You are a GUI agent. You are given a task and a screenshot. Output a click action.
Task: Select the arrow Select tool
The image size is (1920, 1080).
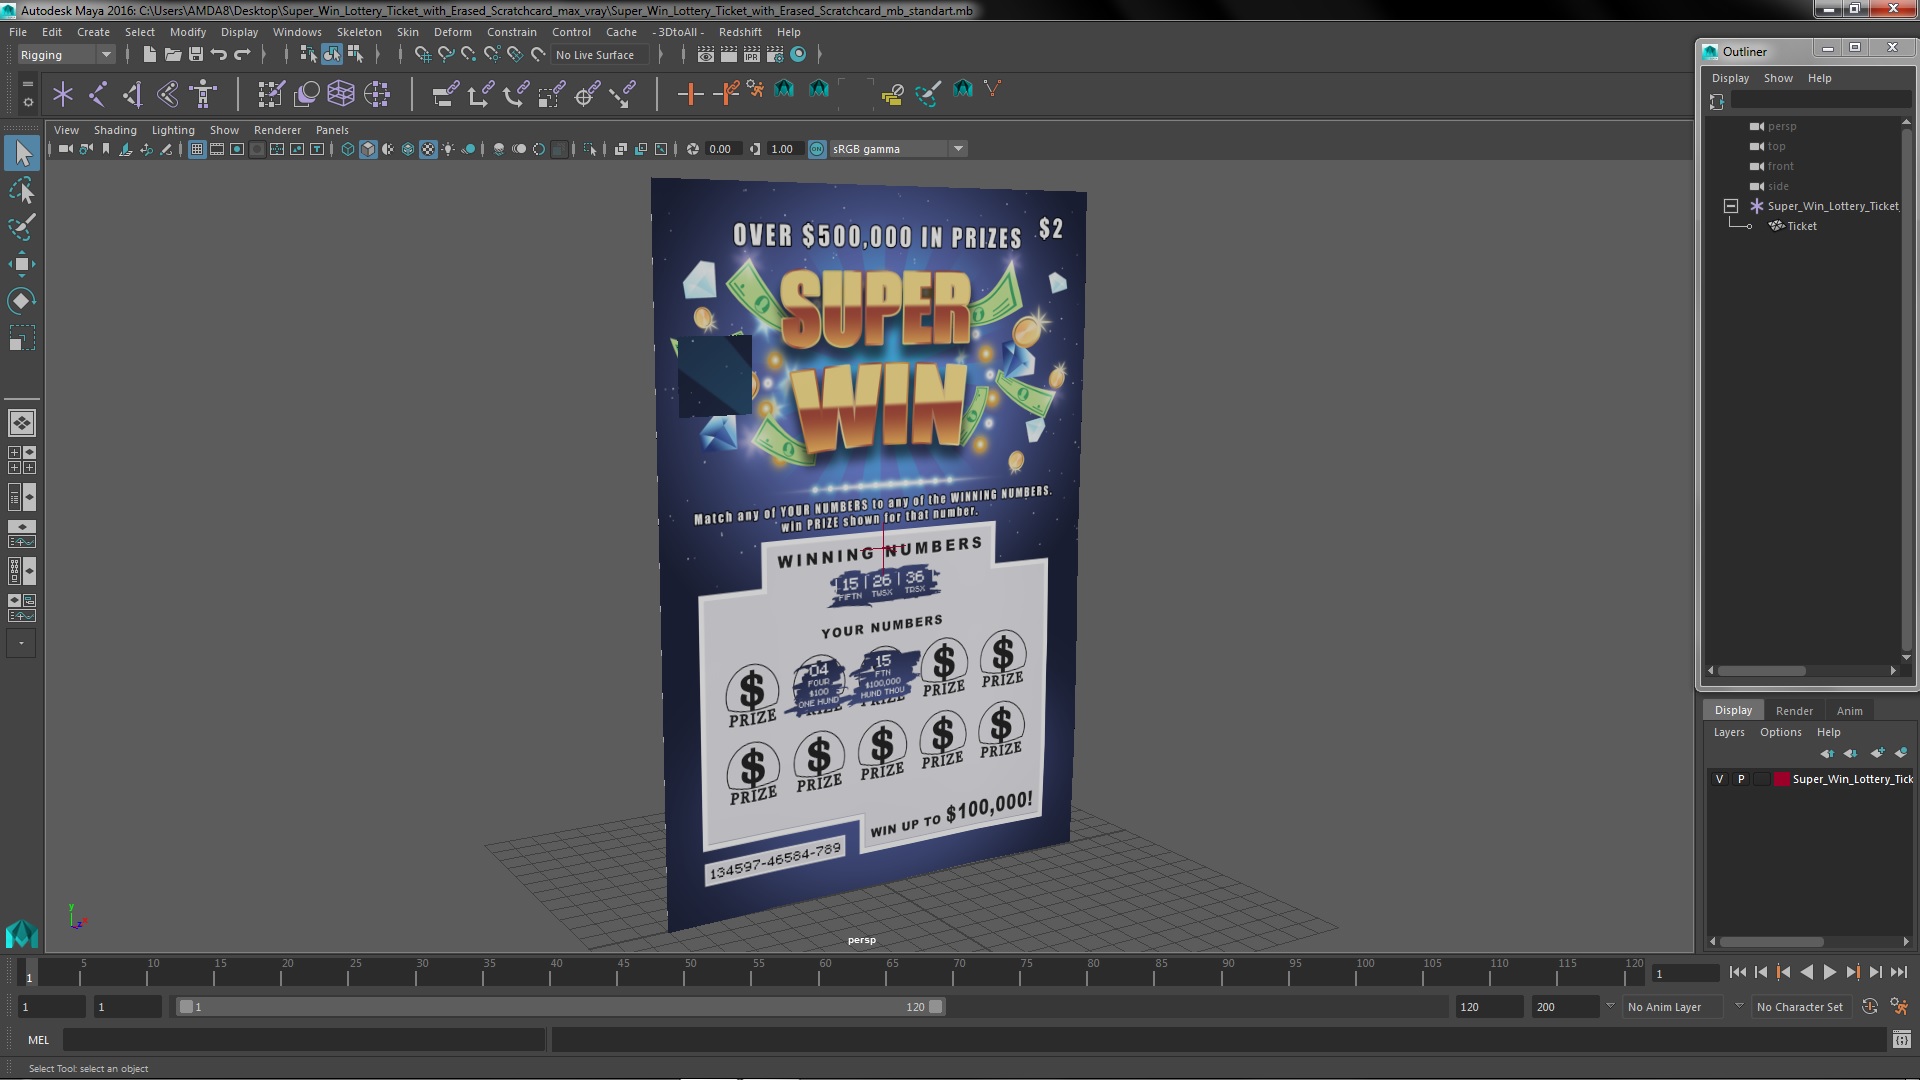(x=22, y=153)
